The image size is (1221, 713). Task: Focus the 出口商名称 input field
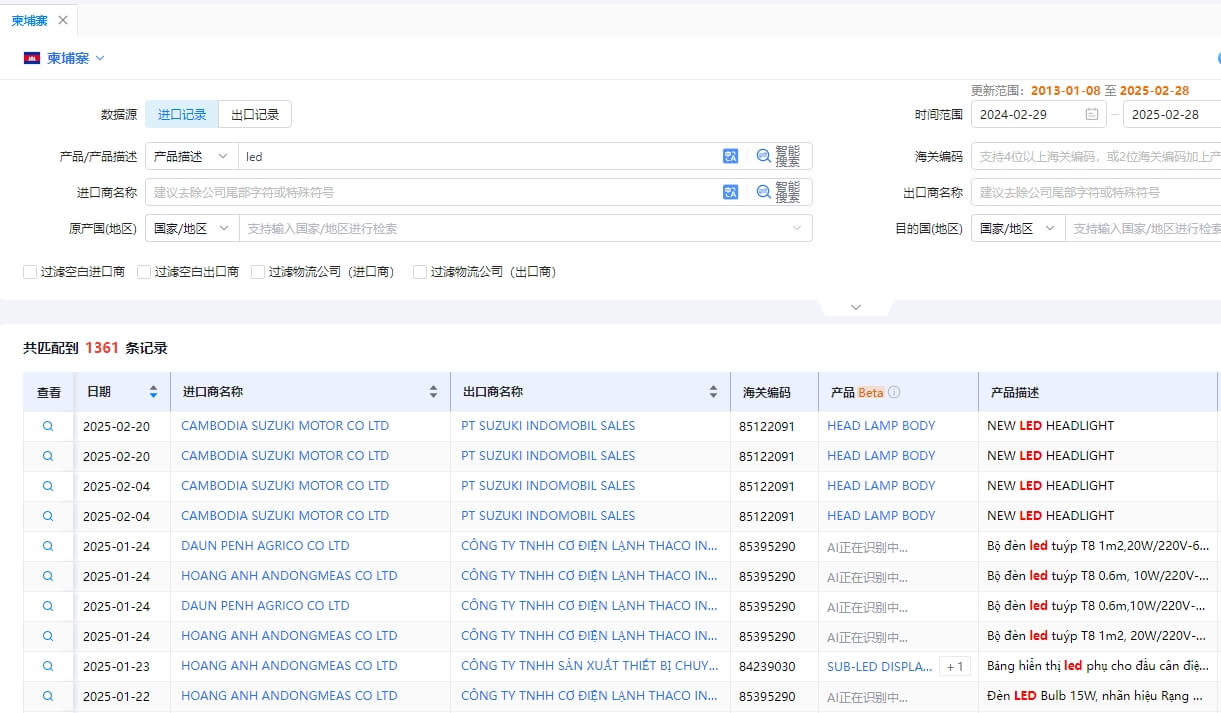click(x=1096, y=192)
